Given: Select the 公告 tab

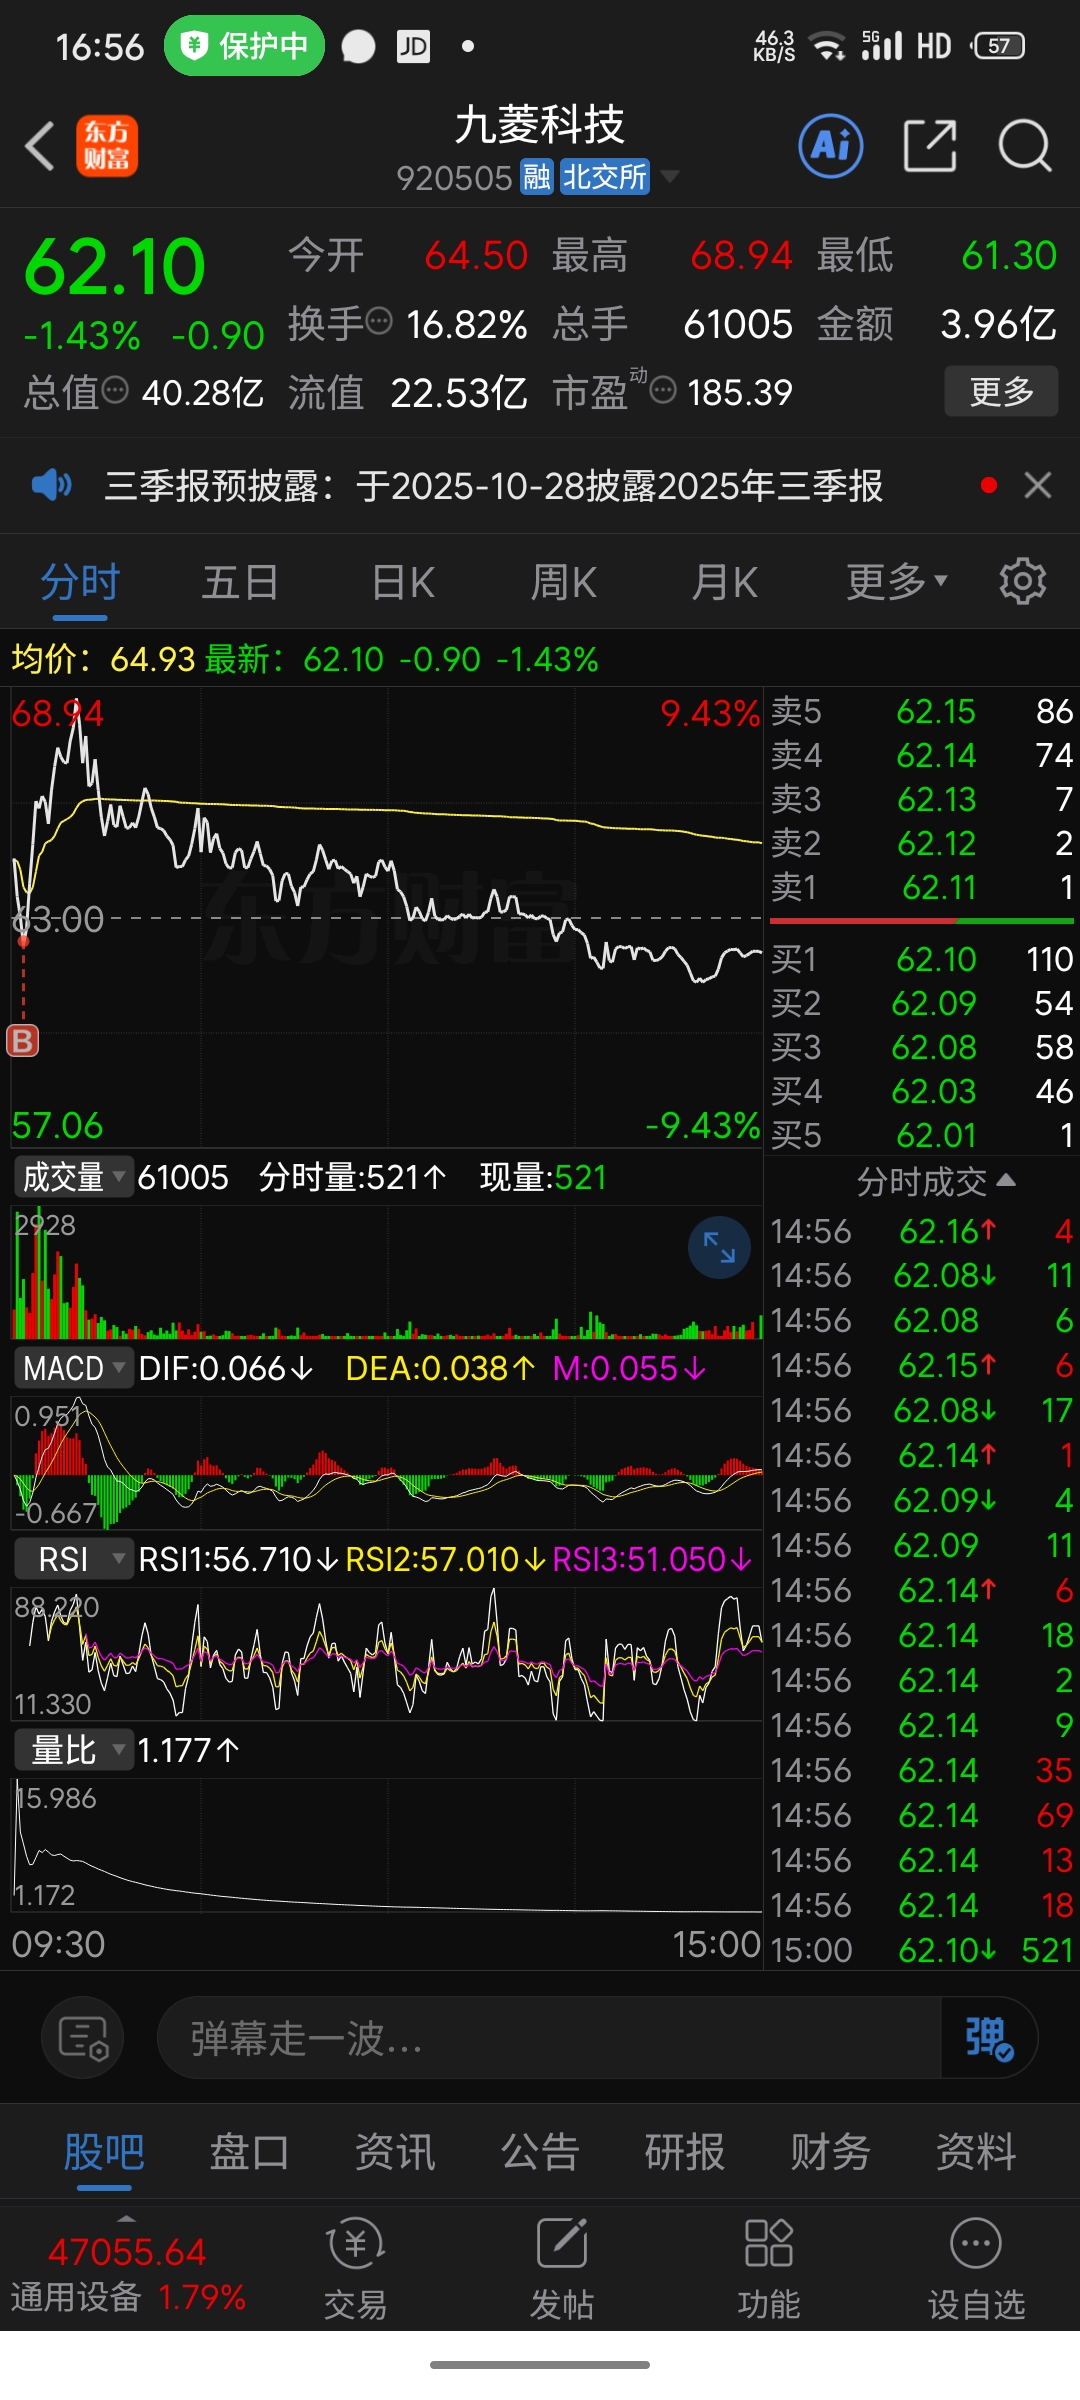Looking at the screenshot, I should click(540, 2152).
